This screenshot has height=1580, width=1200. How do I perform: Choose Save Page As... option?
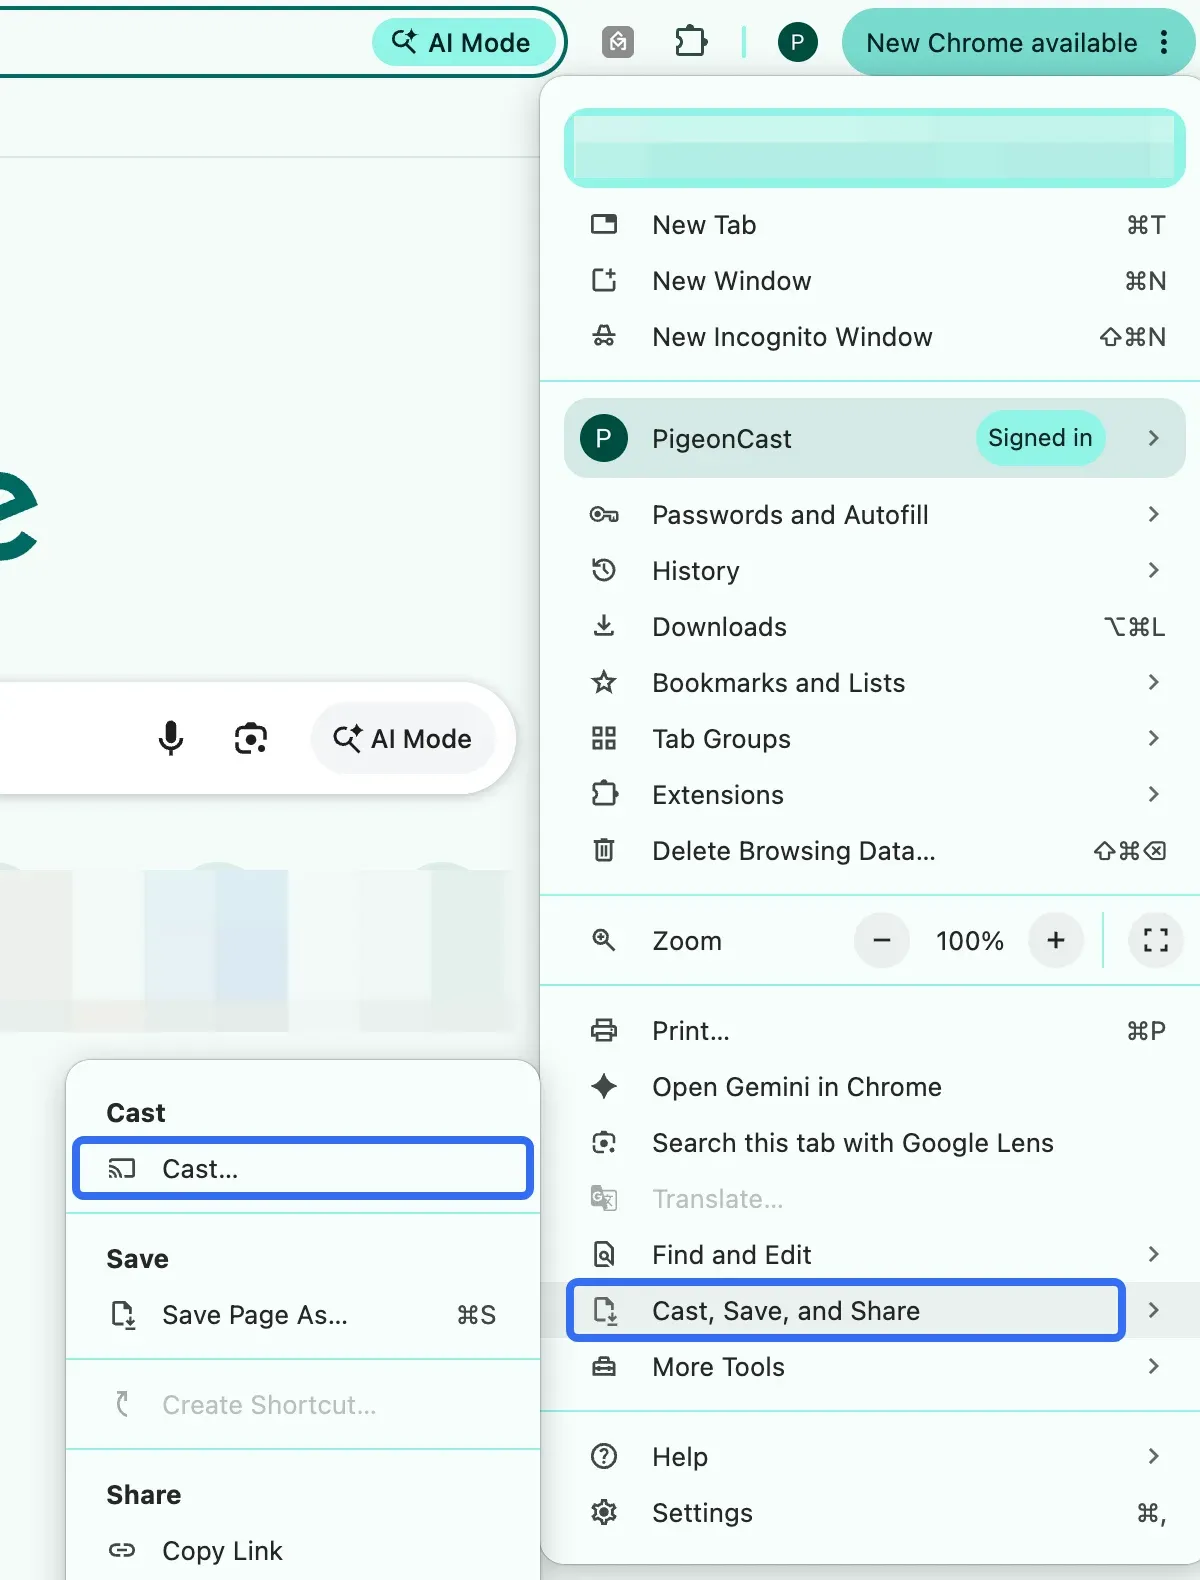click(x=303, y=1315)
